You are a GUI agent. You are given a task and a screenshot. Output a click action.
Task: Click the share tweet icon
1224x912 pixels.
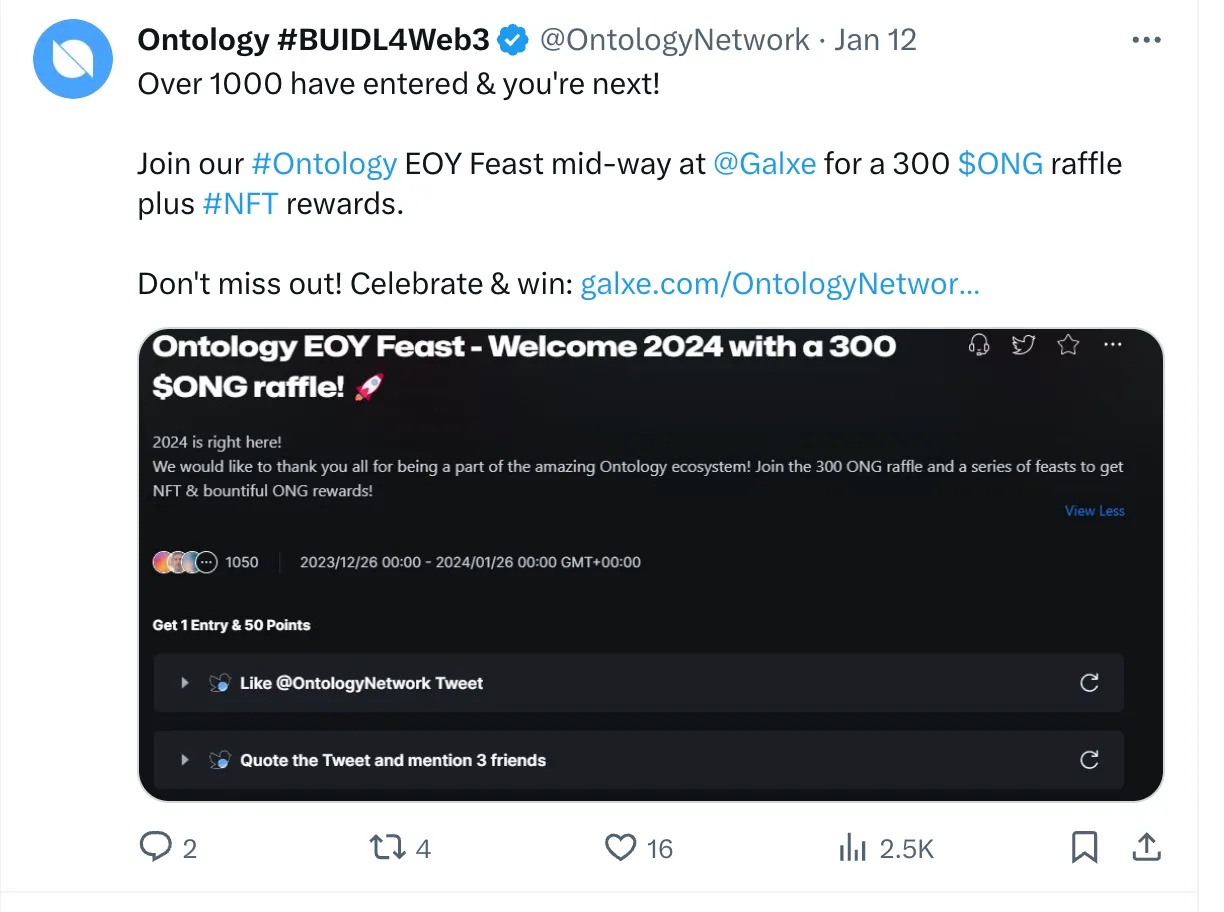click(1145, 848)
